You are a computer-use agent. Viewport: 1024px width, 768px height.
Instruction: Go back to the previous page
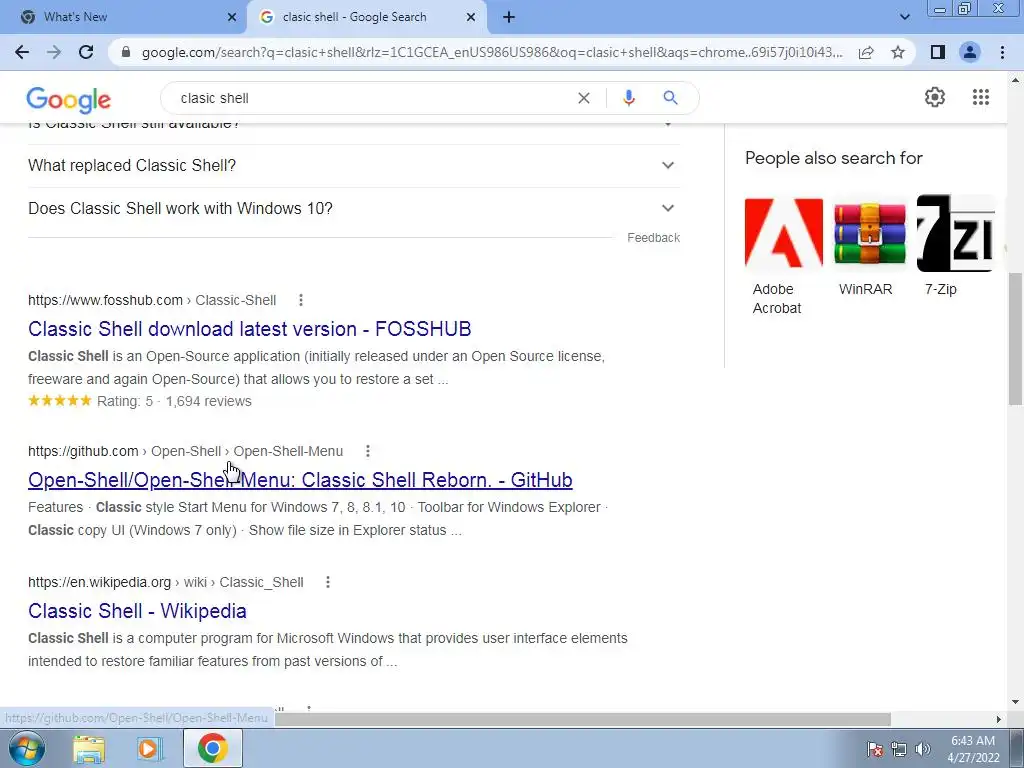pos(22,52)
